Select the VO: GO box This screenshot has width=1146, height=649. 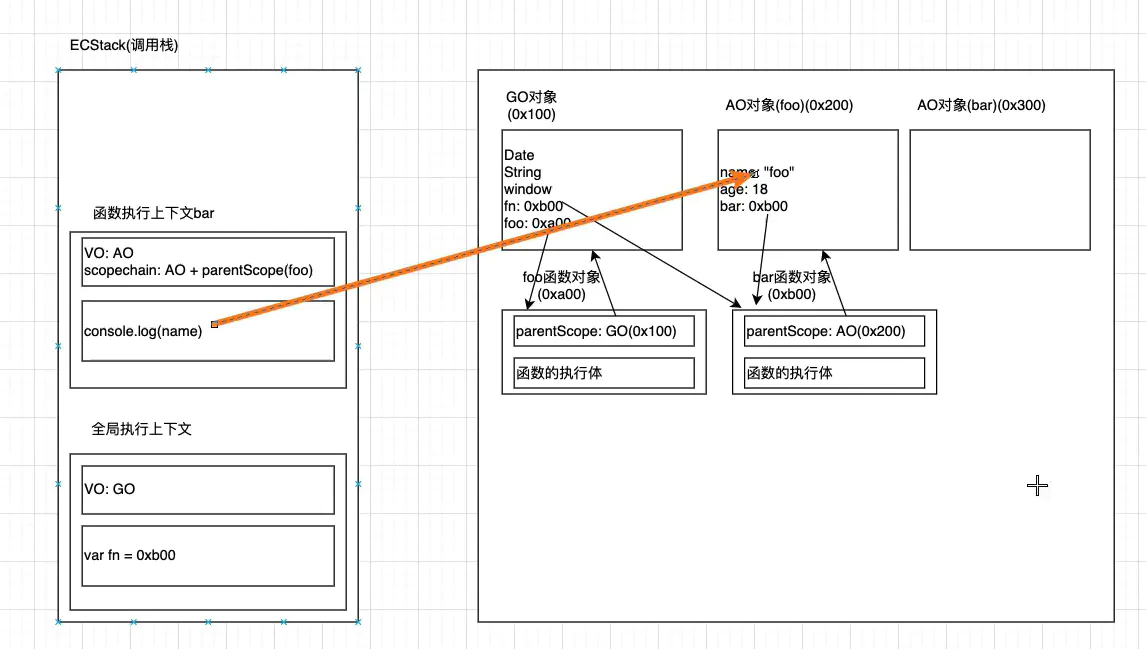[208, 489]
